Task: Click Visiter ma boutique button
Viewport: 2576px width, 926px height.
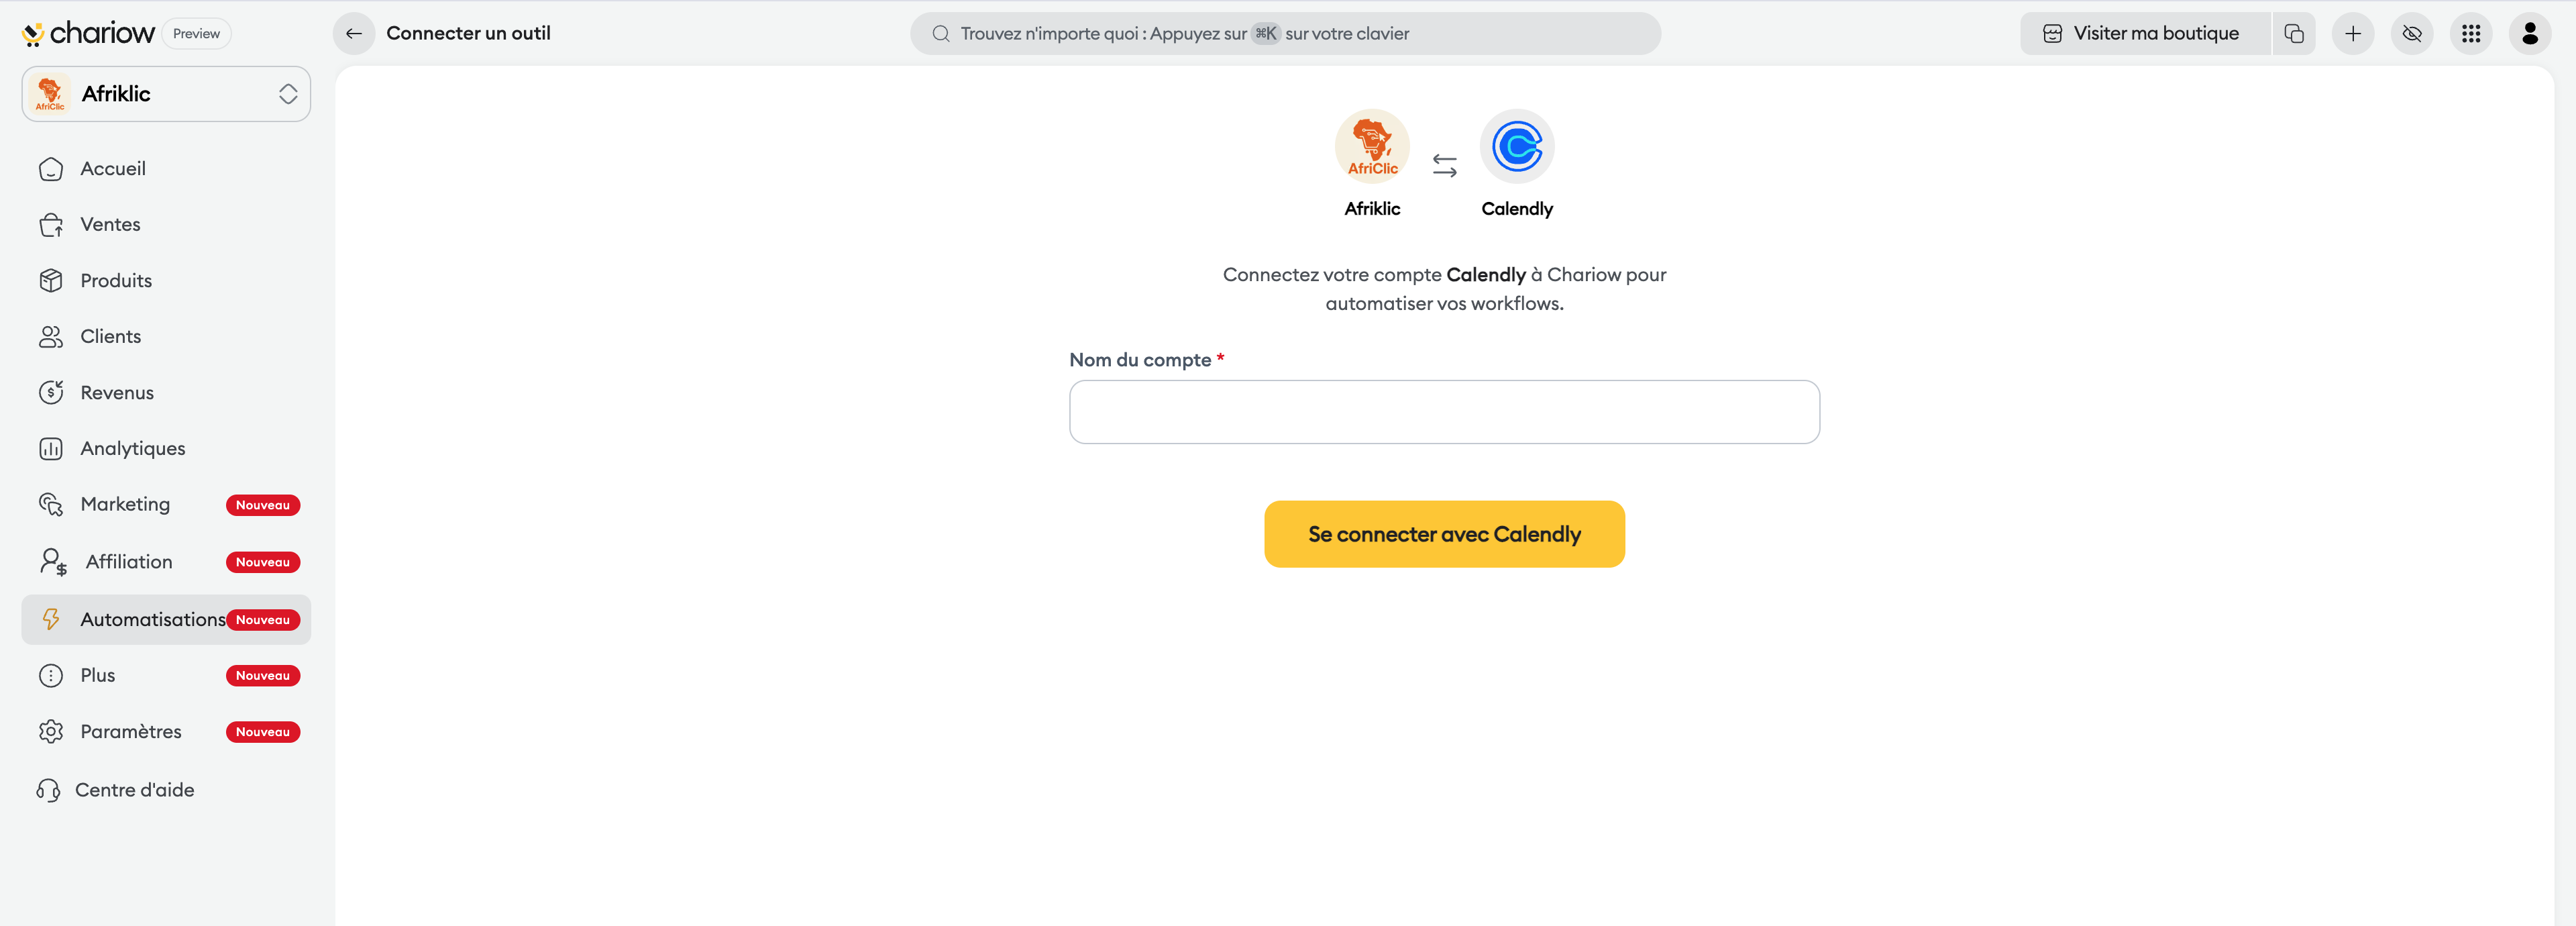Action: [2143, 33]
